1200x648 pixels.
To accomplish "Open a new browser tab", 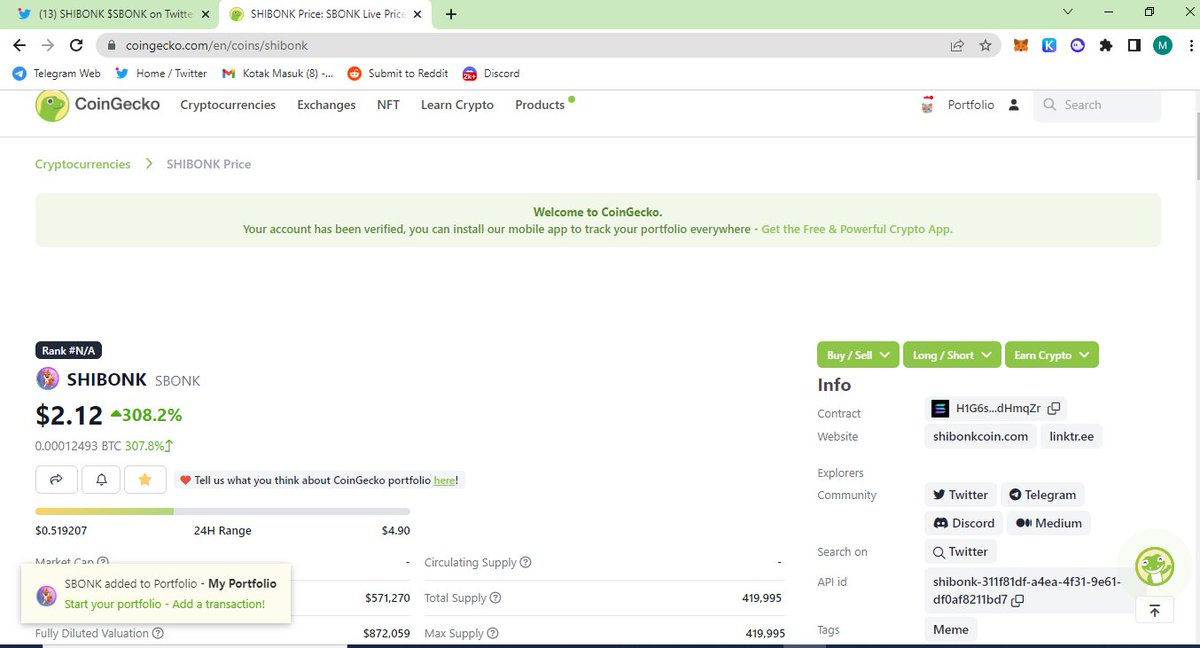I will coord(451,14).
